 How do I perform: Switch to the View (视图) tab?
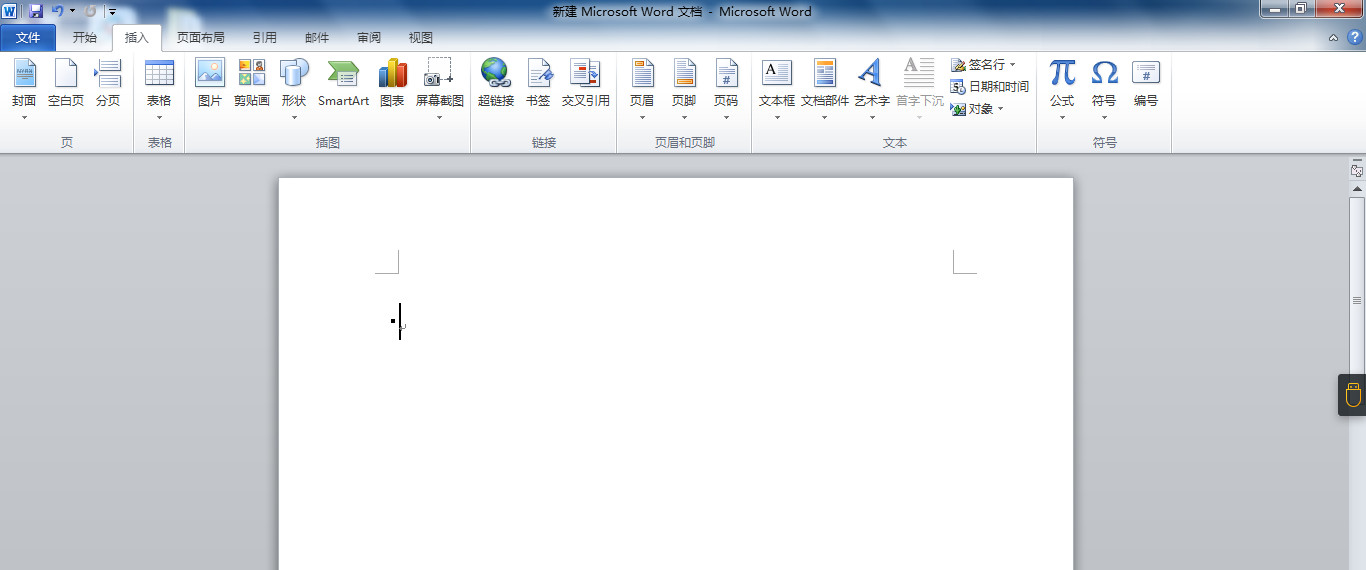tap(421, 38)
